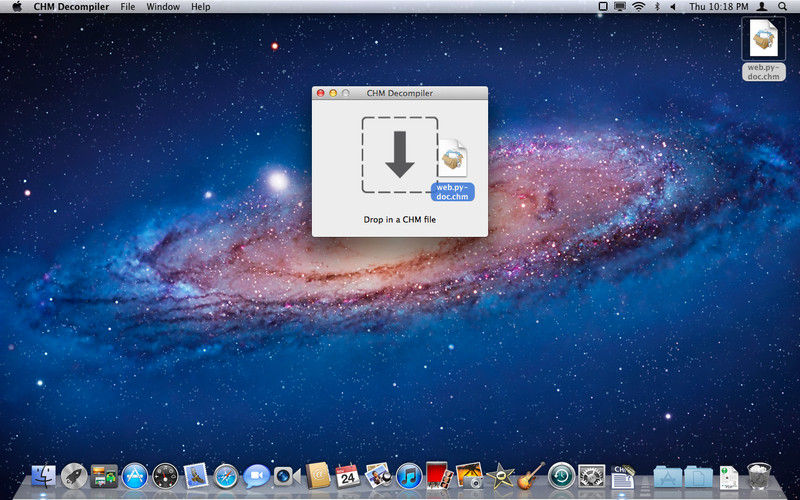The image size is (800, 500).
Task: Minimize the CHM Decompiler window
Action: [x=333, y=93]
